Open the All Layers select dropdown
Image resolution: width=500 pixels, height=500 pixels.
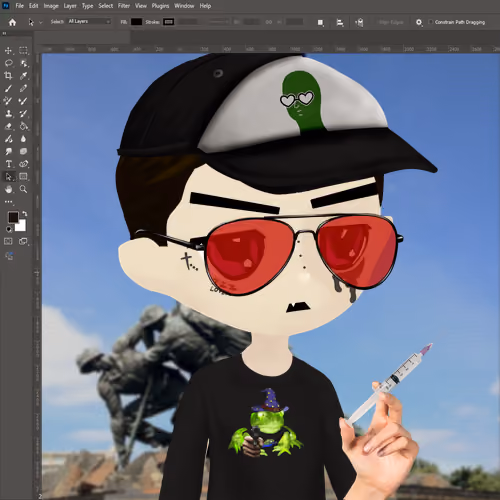(x=89, y=22)
